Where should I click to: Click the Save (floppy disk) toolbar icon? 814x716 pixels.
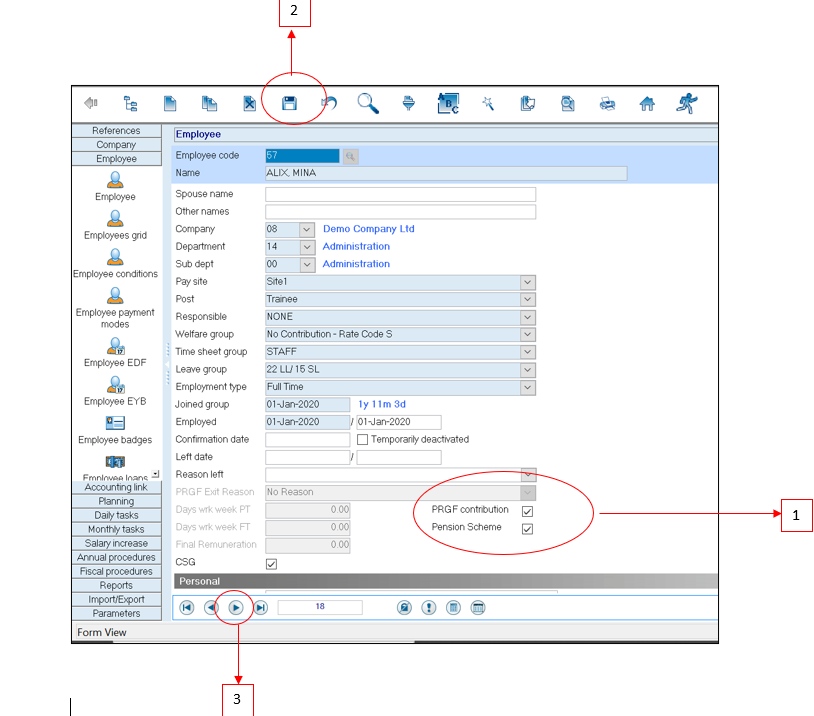pyautogui.click(x=289, y=103)
